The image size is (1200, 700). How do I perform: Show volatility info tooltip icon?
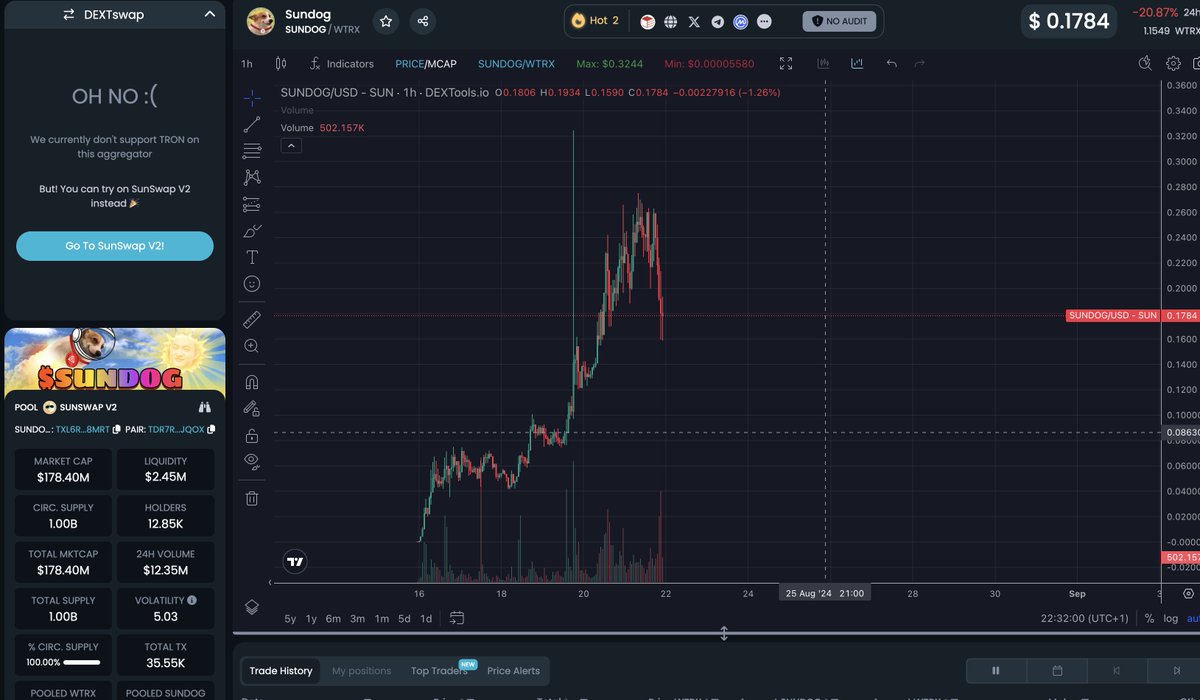(192, 600)
